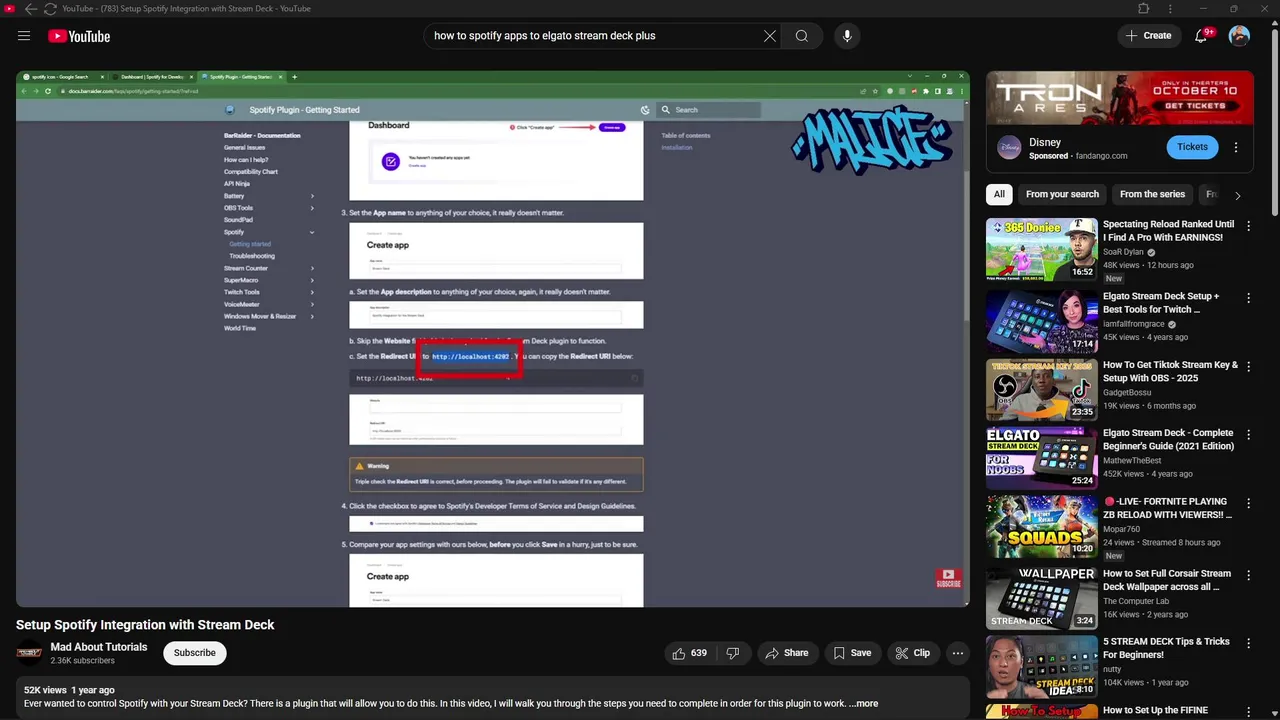This screenshot has height=720, width=1280.
Task: Open Mad About Tutorials channel name link
Action: 99,647
